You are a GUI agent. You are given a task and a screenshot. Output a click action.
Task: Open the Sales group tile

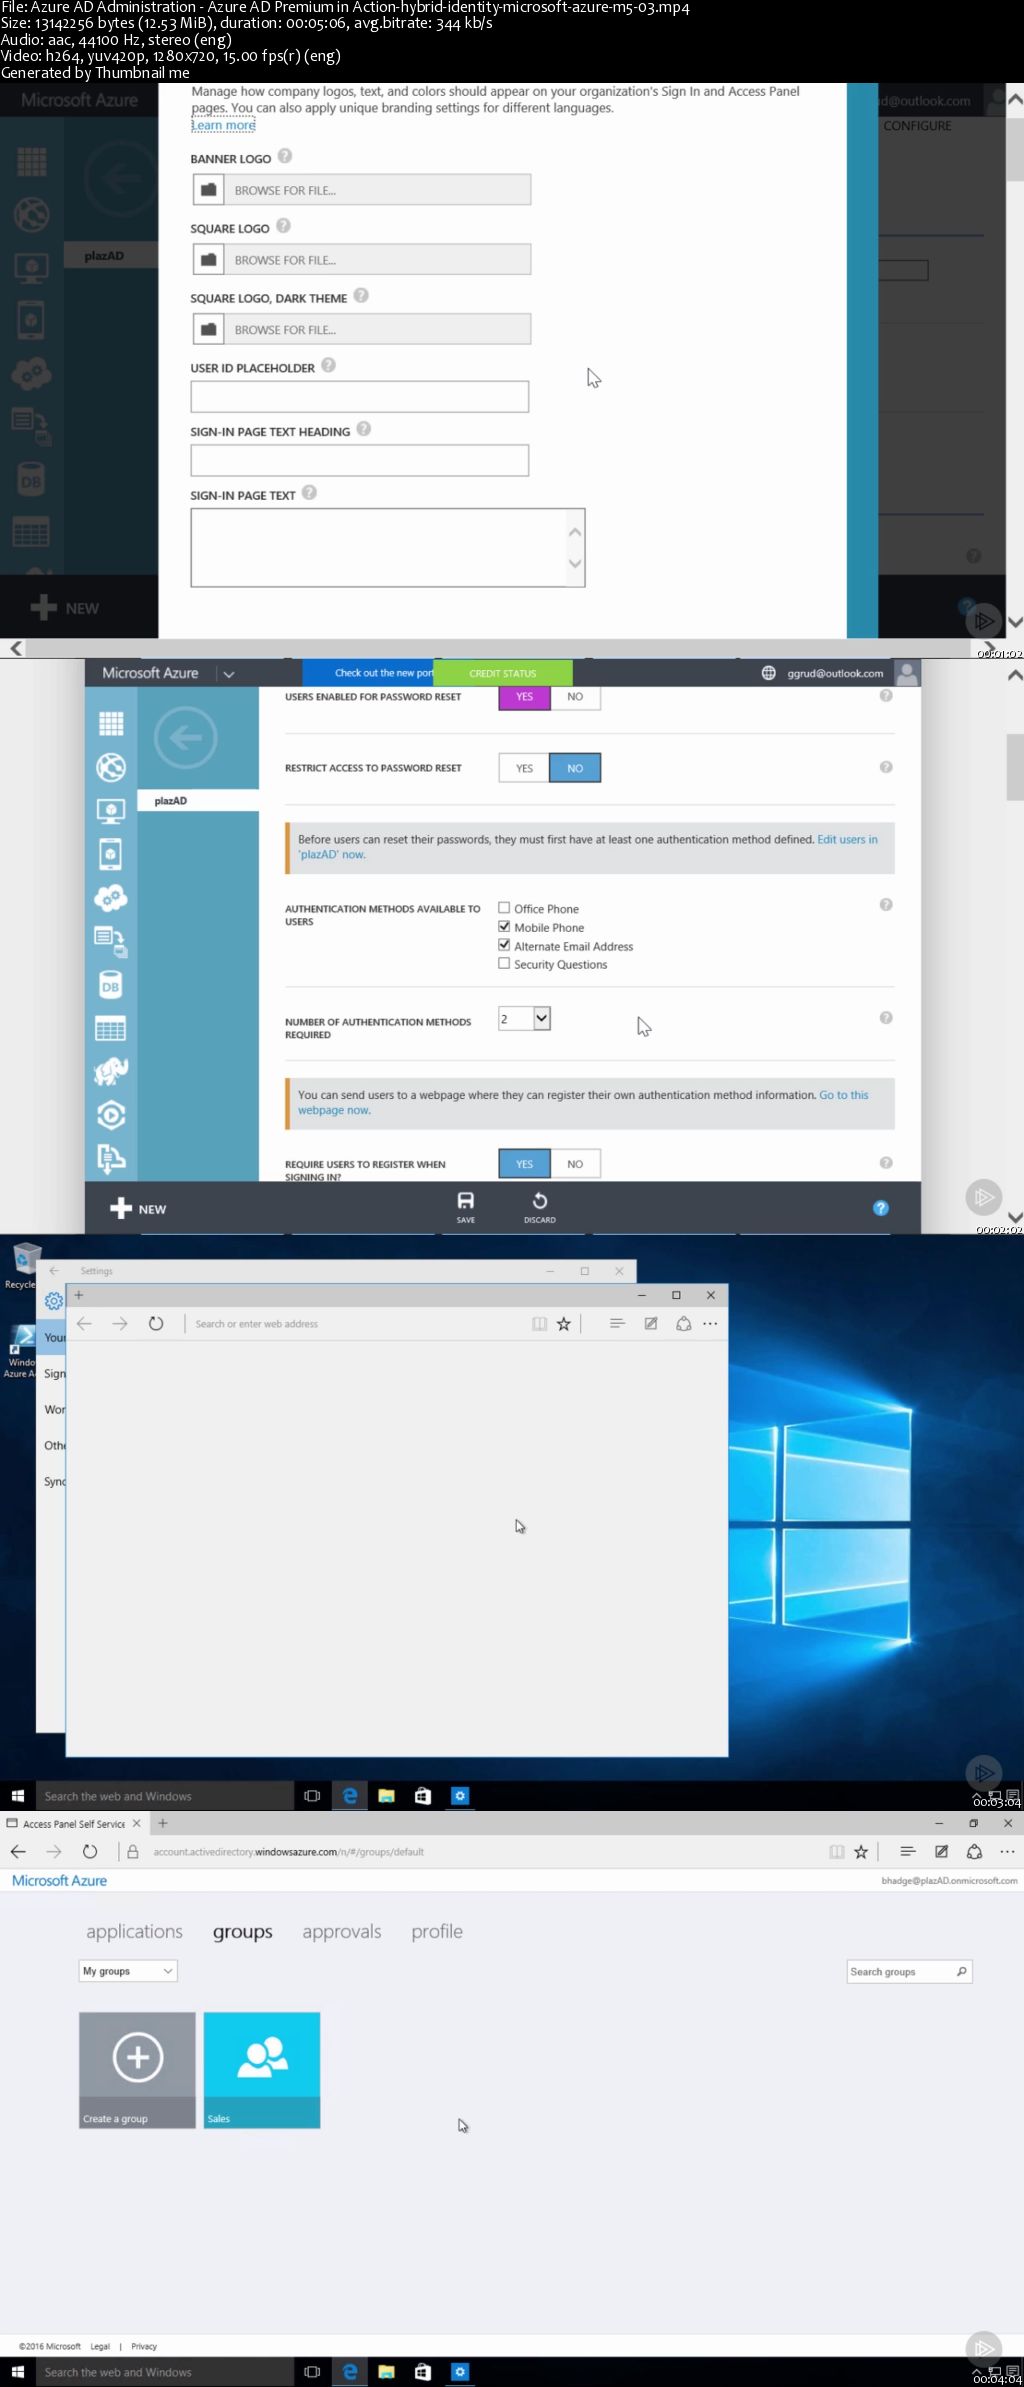coord(262,2070)
